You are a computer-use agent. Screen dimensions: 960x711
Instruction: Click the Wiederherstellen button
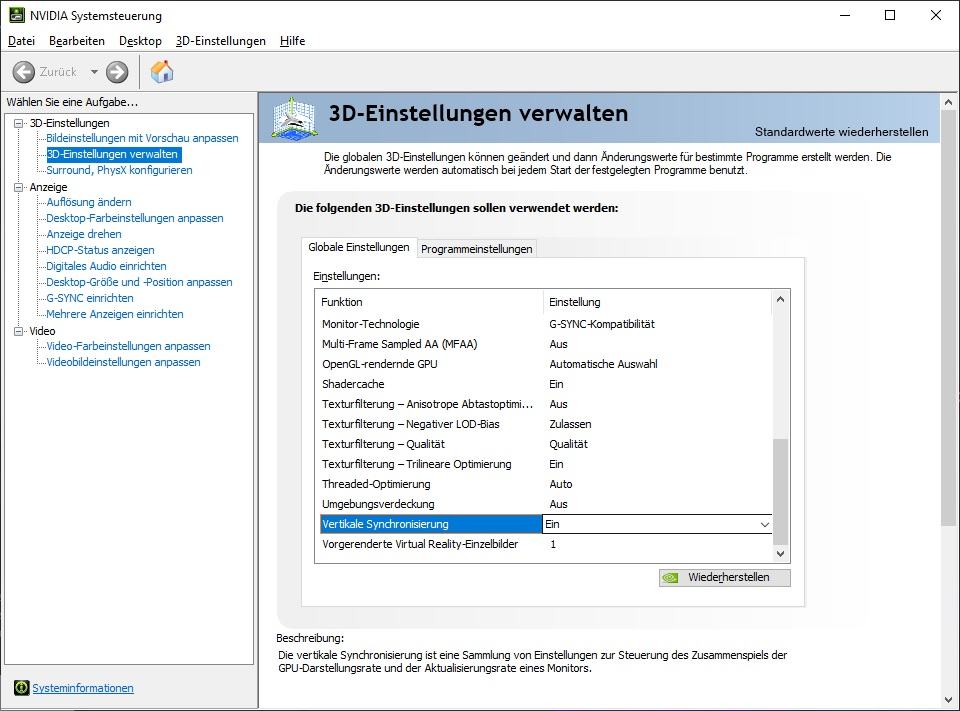[724, 577]
